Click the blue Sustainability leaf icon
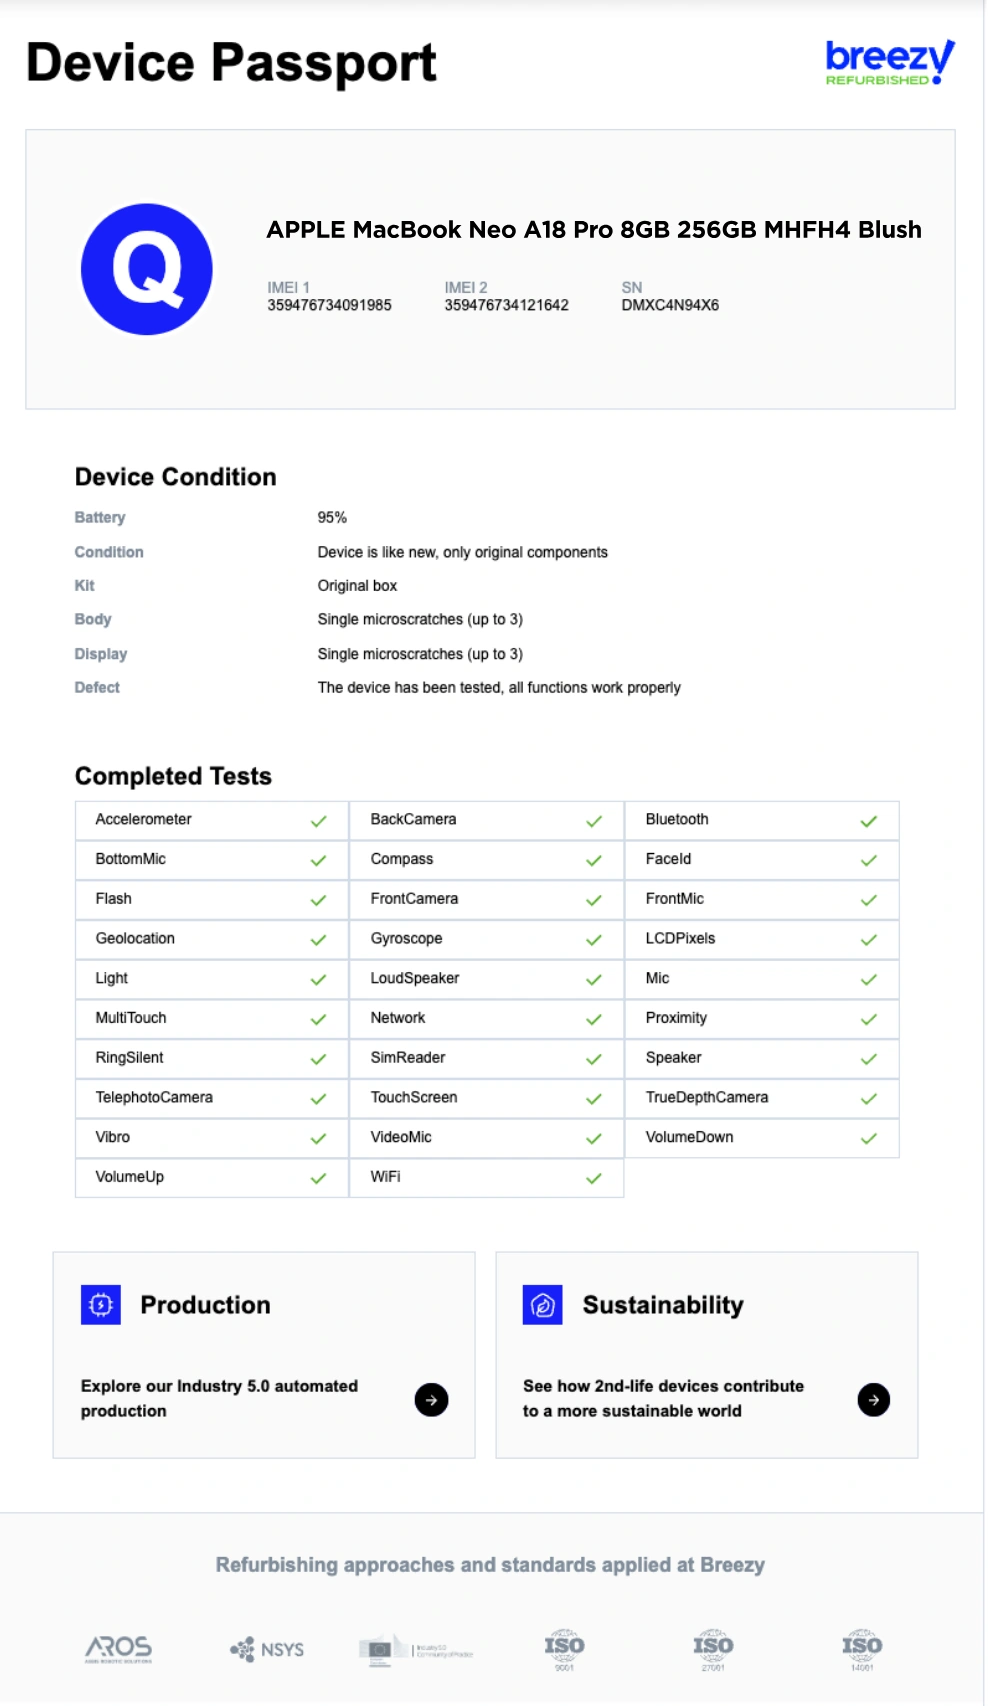This screenshot has height=1706, width=988. pos(543,1304)
